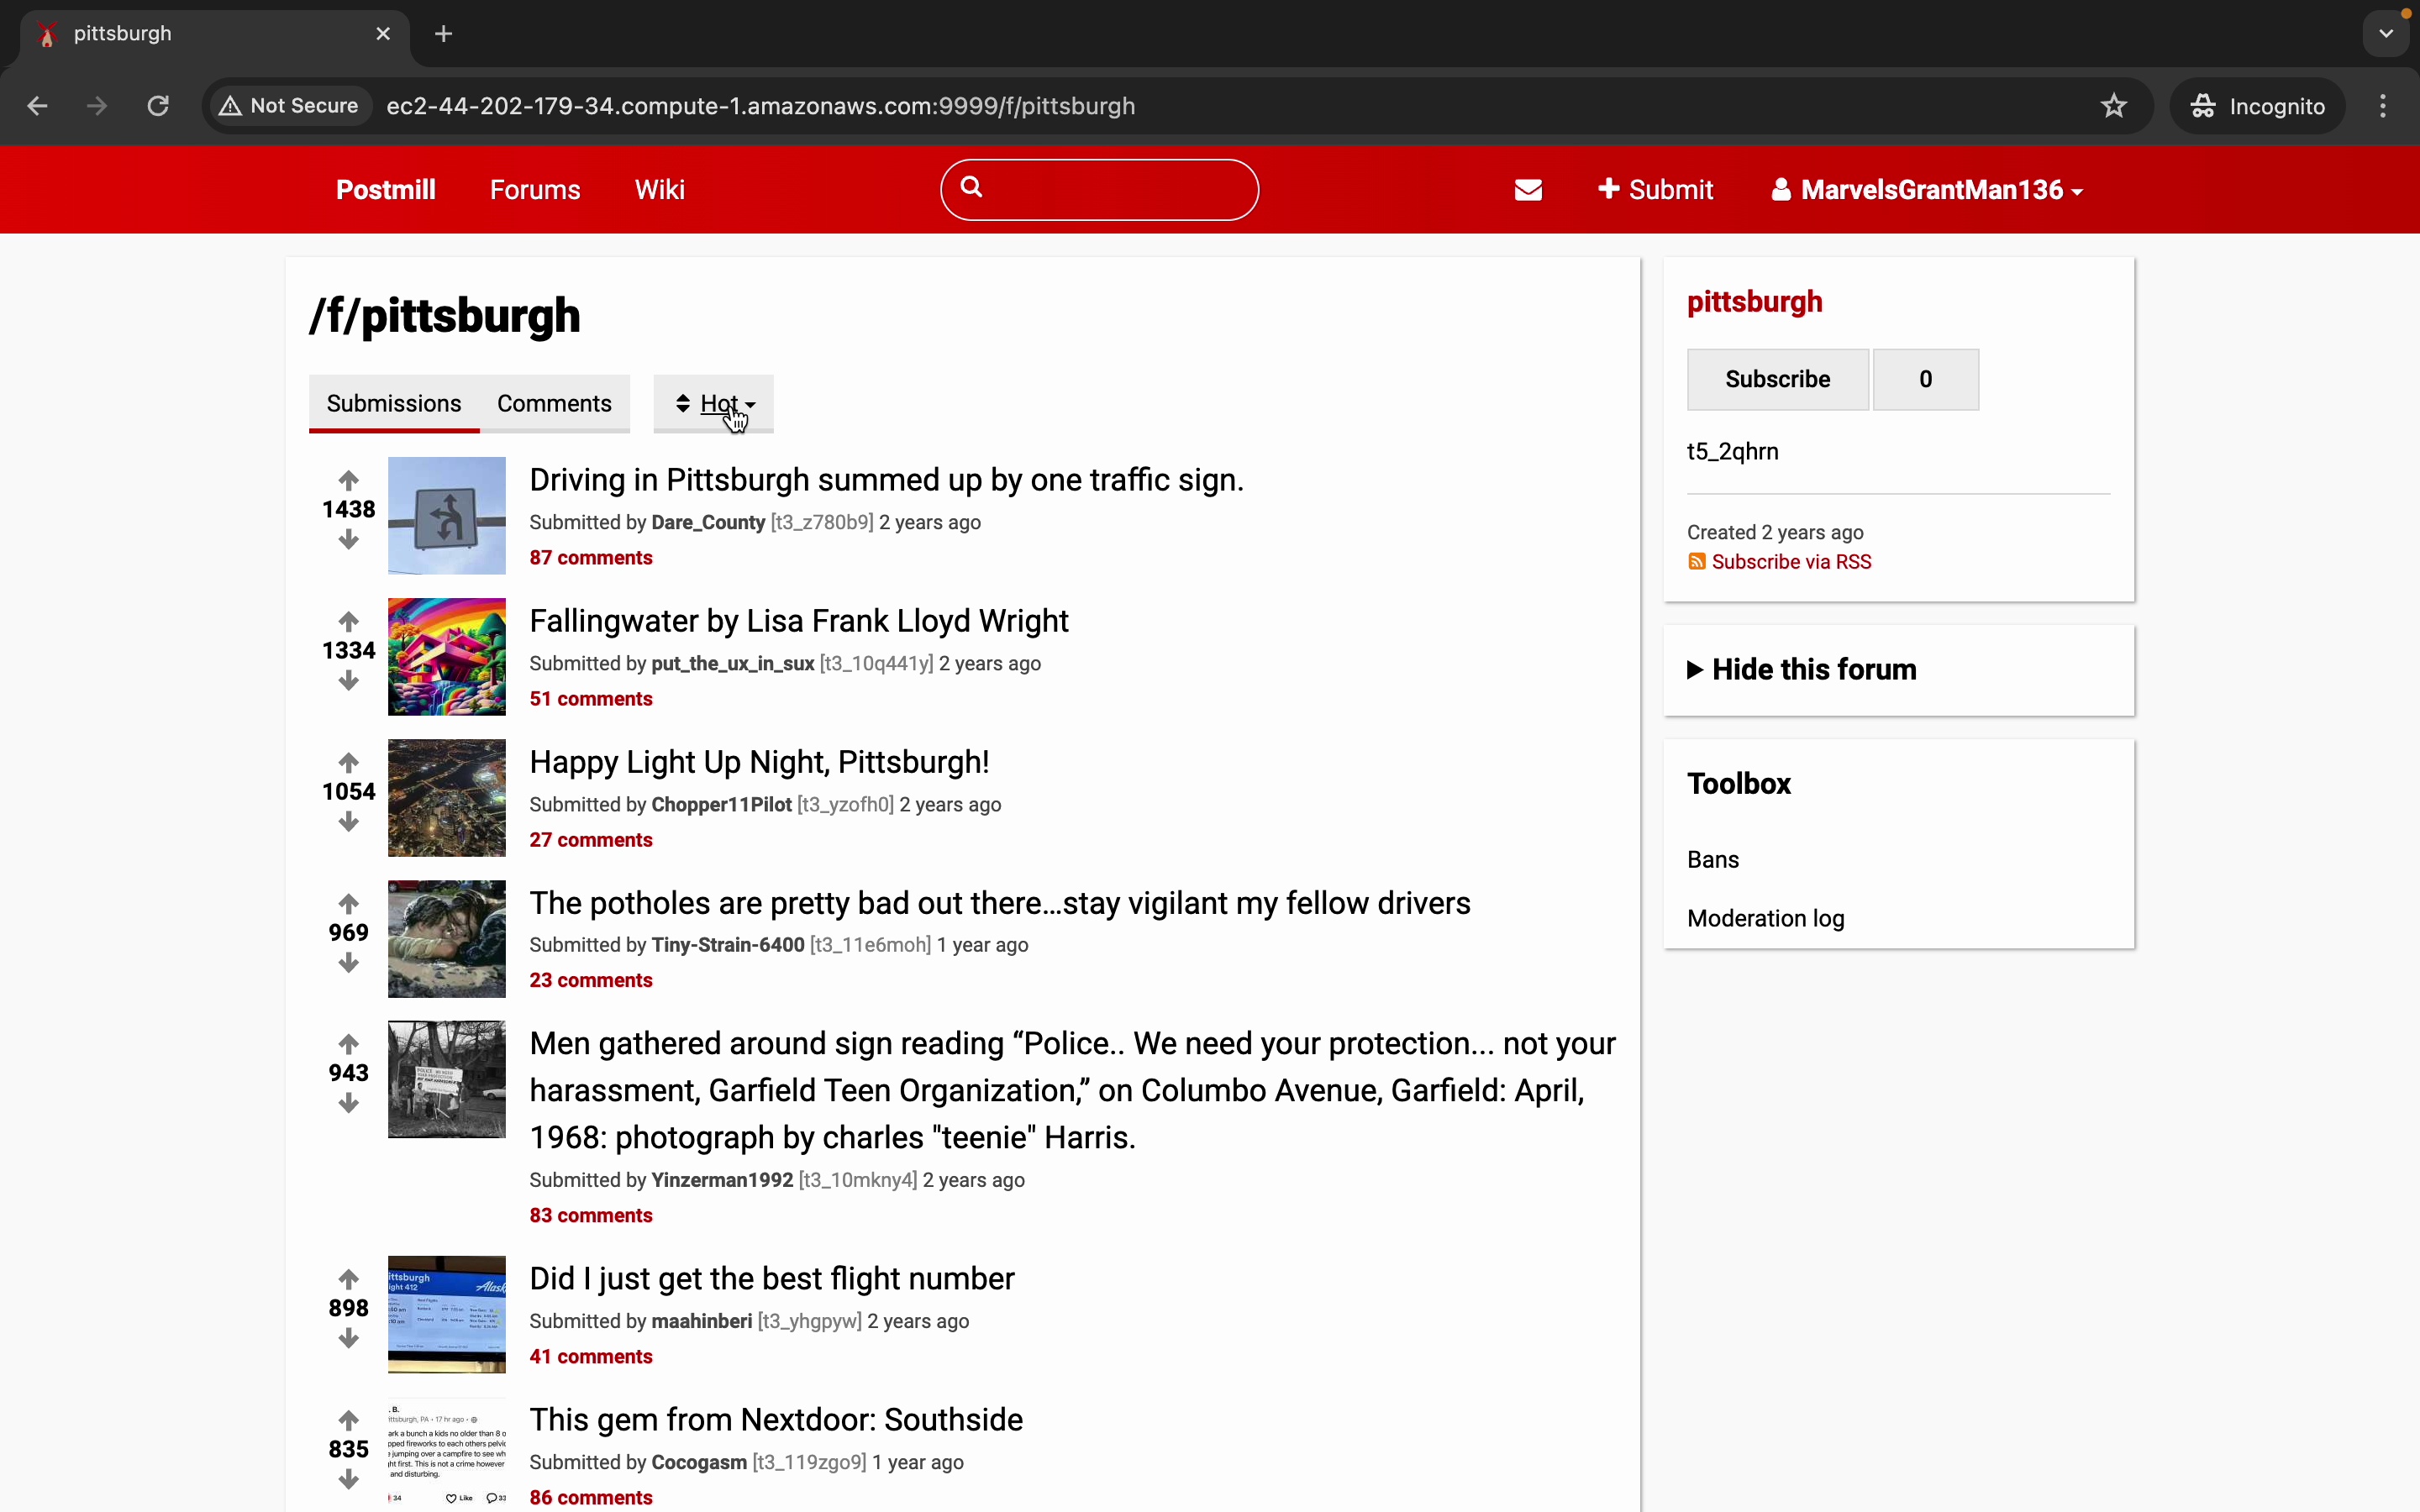Switch to the Comments tab
The image size is (2420, 1512).
click(554, 404)
